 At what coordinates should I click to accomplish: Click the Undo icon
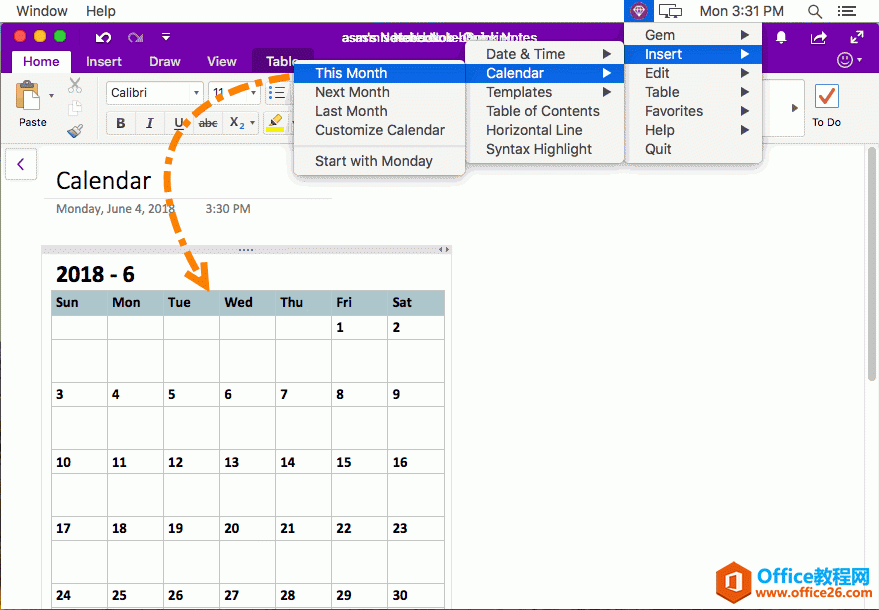click(x=102, y=36)
